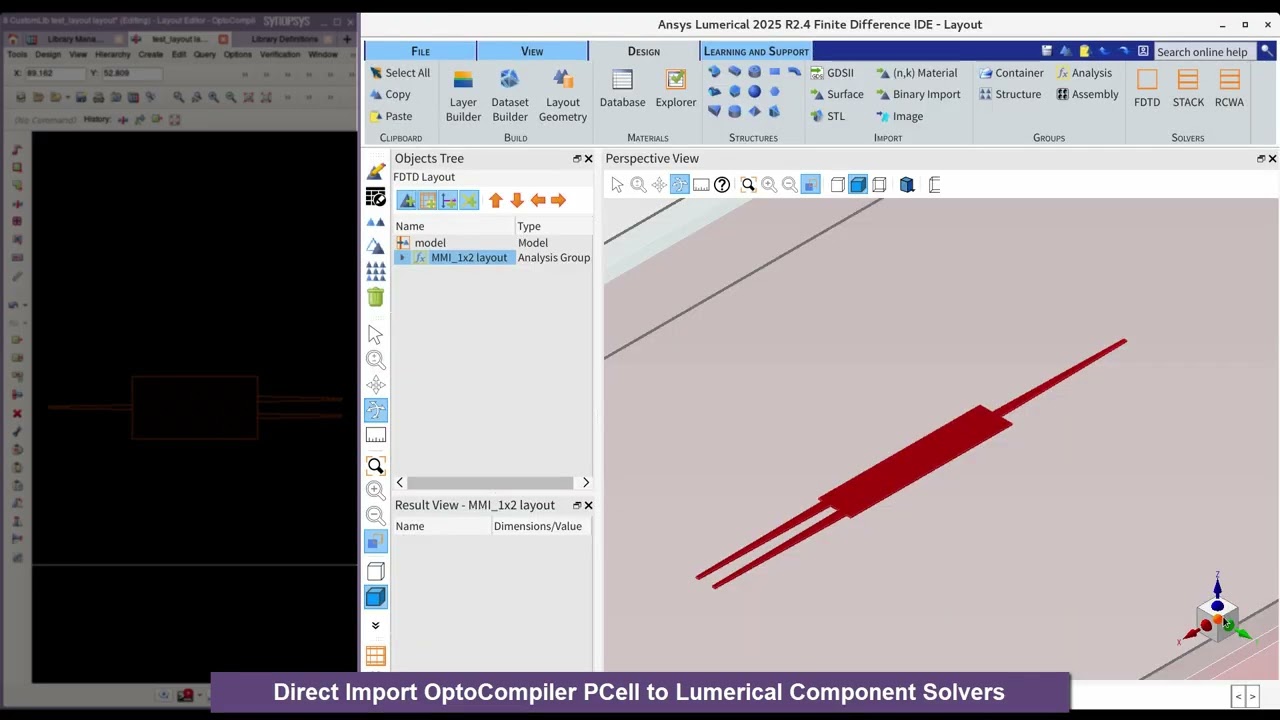Float the Objects Tree panel
The image size is (1280, 720).
click(x=576, y=159)
